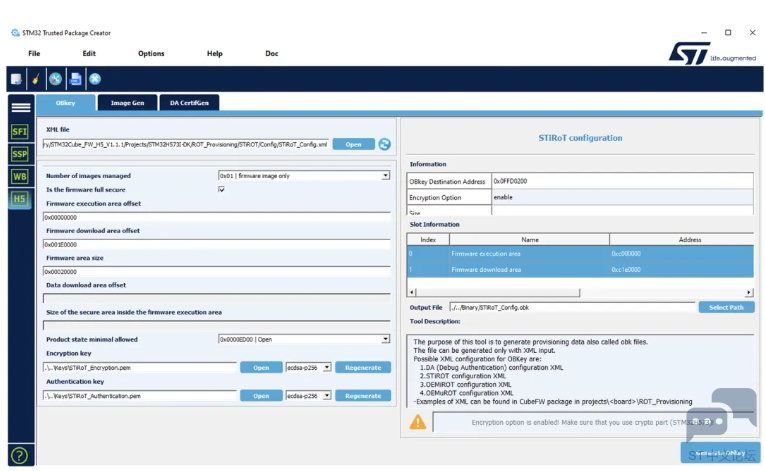Toggle the firmware full secure checkbox

pyautogui.click(x=221, y=189)
